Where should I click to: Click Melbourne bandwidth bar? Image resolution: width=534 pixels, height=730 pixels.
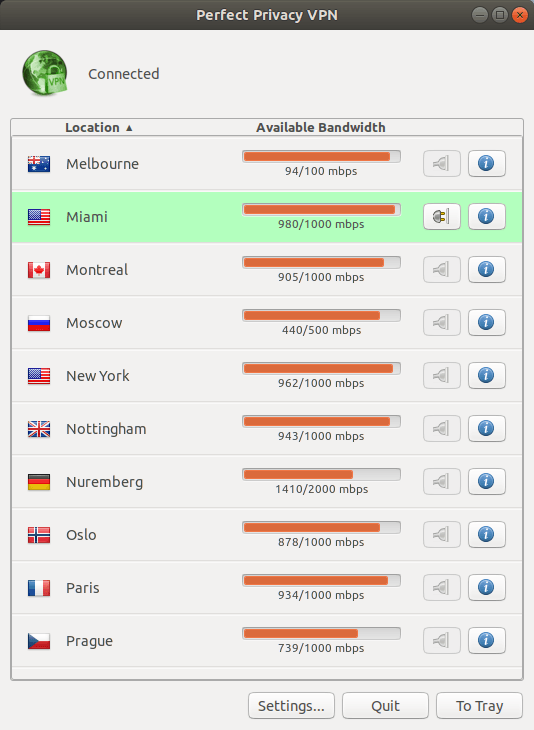[321, 156]
